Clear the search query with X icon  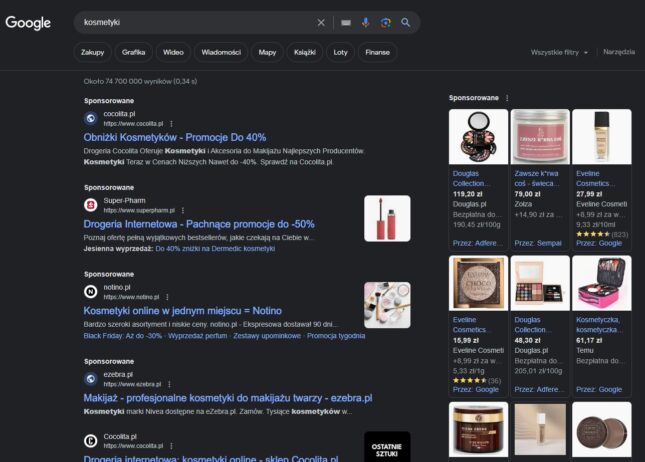(321, 23)
